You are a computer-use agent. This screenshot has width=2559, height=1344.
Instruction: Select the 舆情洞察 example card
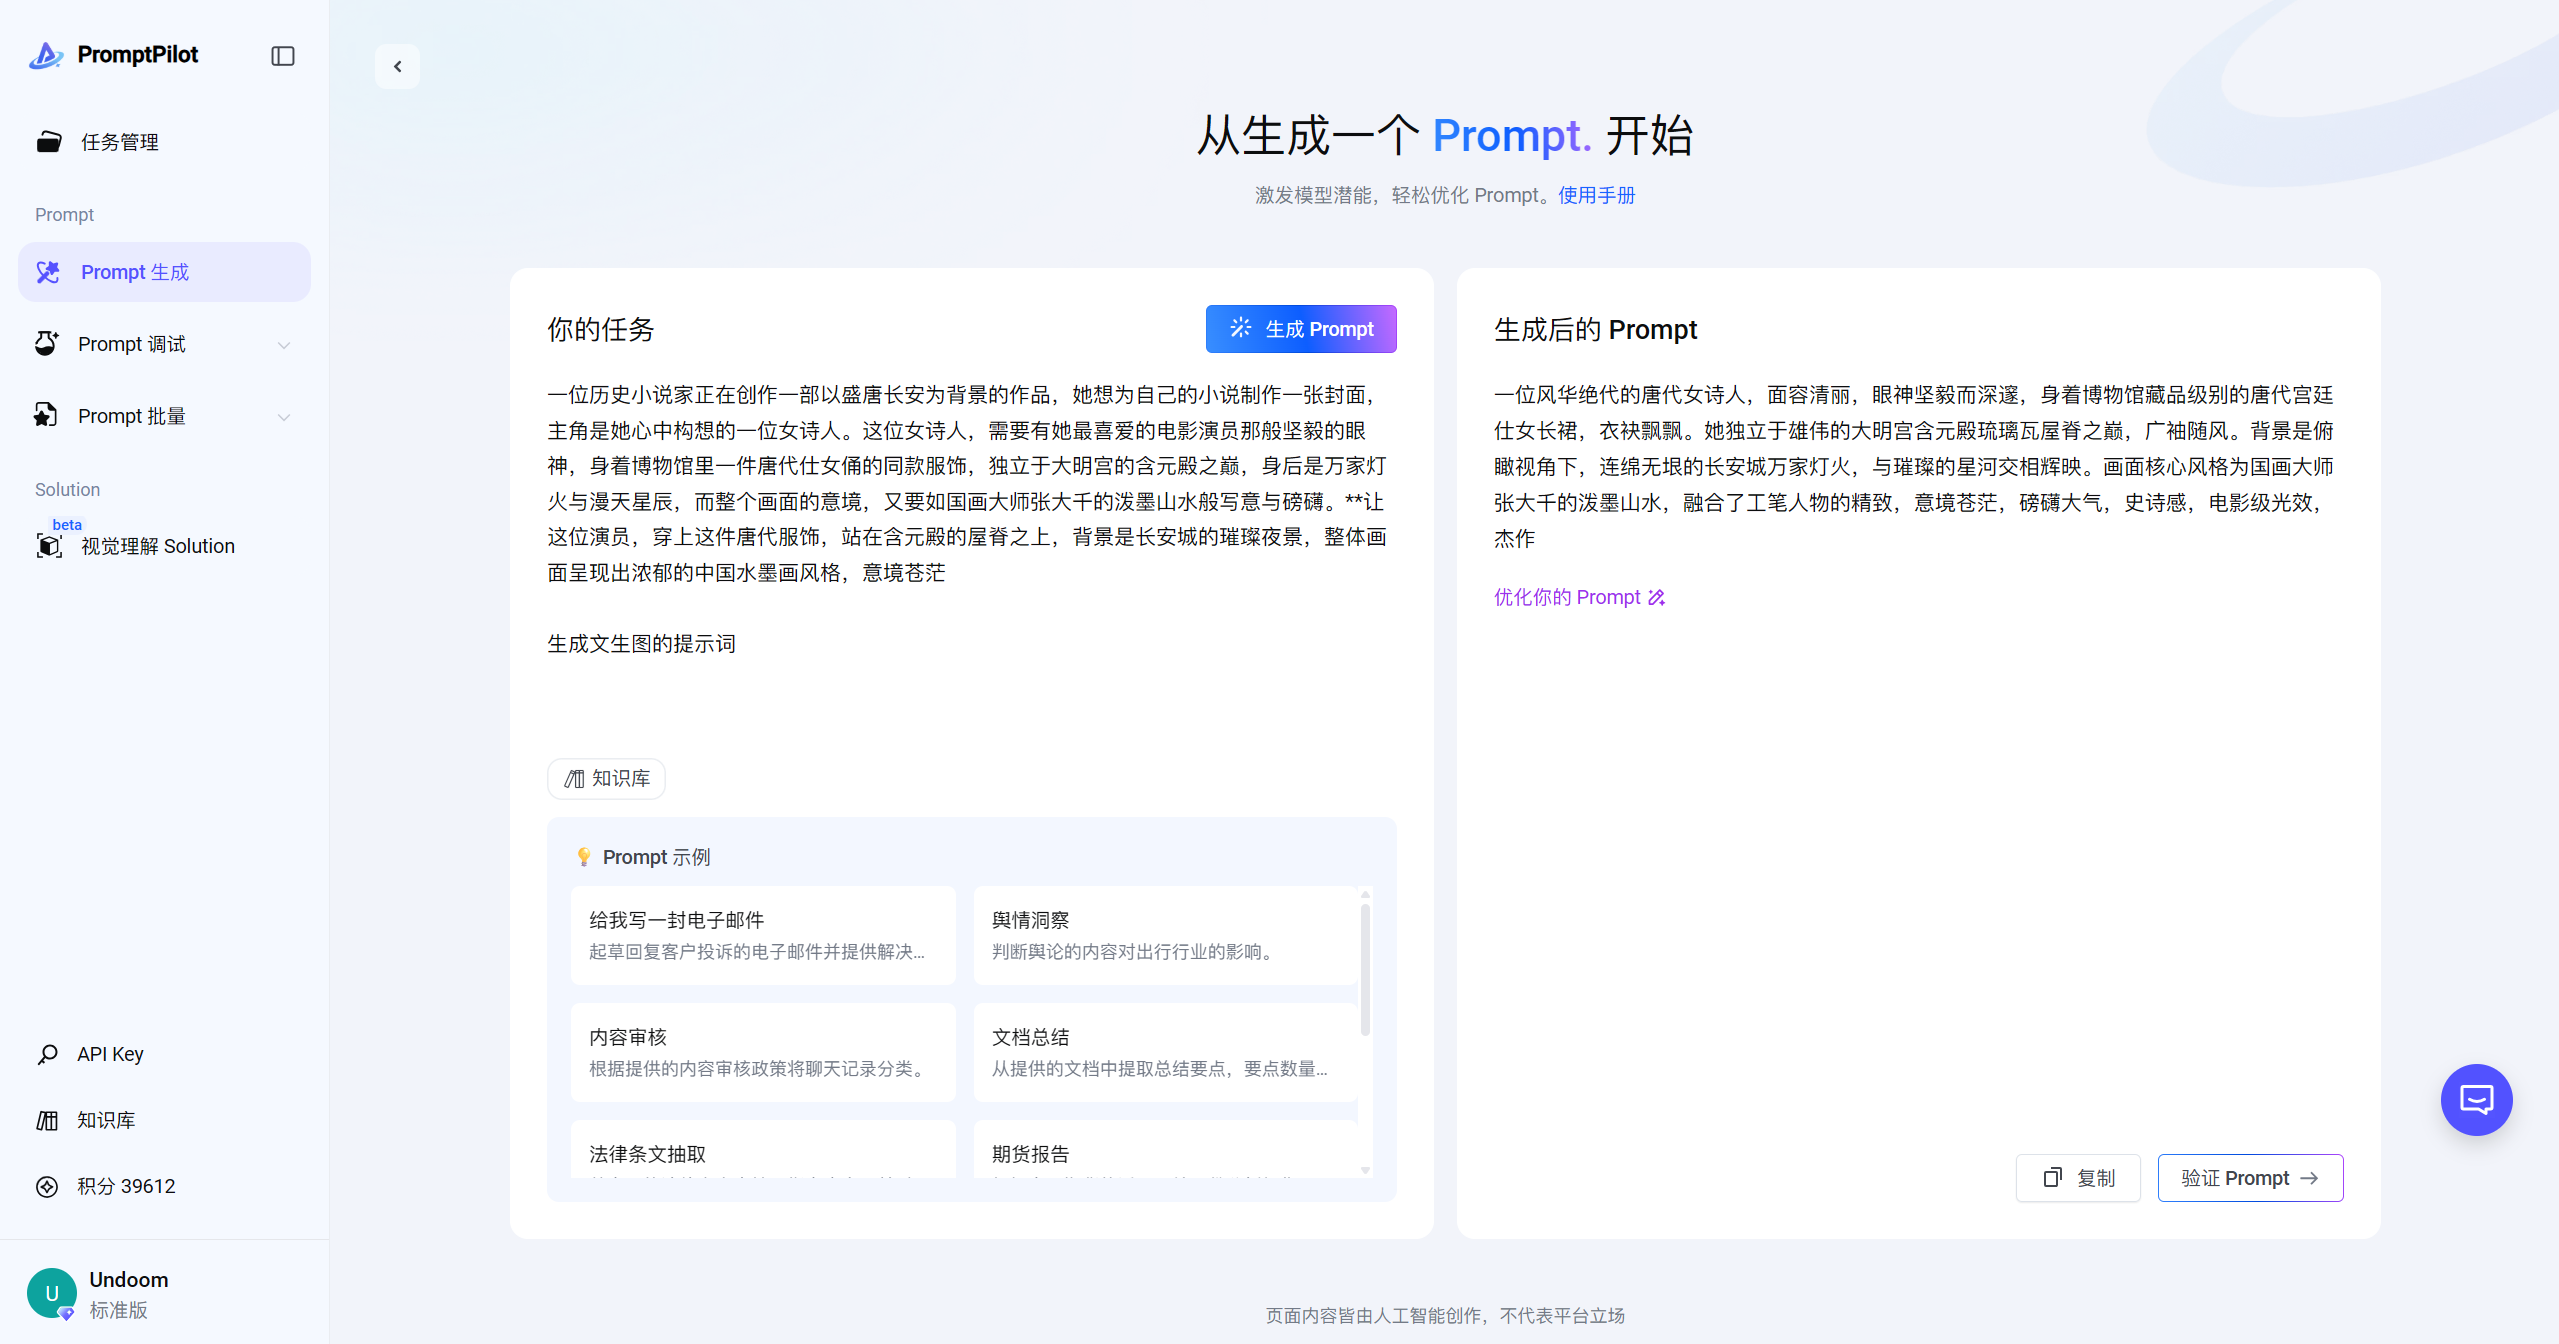[x=1165, y=935]
